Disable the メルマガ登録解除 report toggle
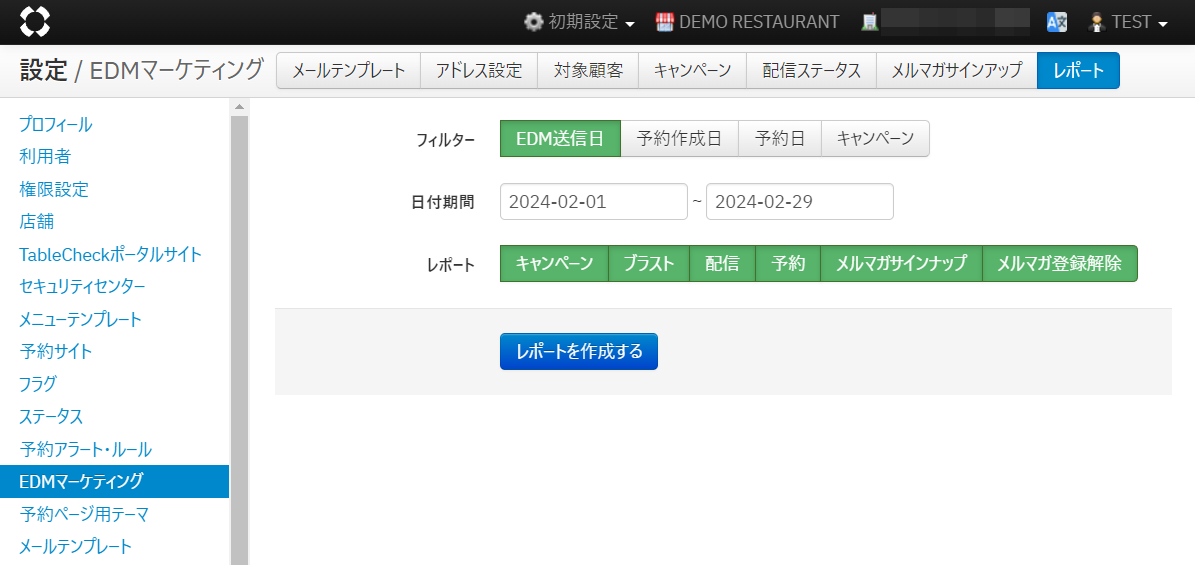The height and width of the screenshot is (565, 1195). (1059, 264)
